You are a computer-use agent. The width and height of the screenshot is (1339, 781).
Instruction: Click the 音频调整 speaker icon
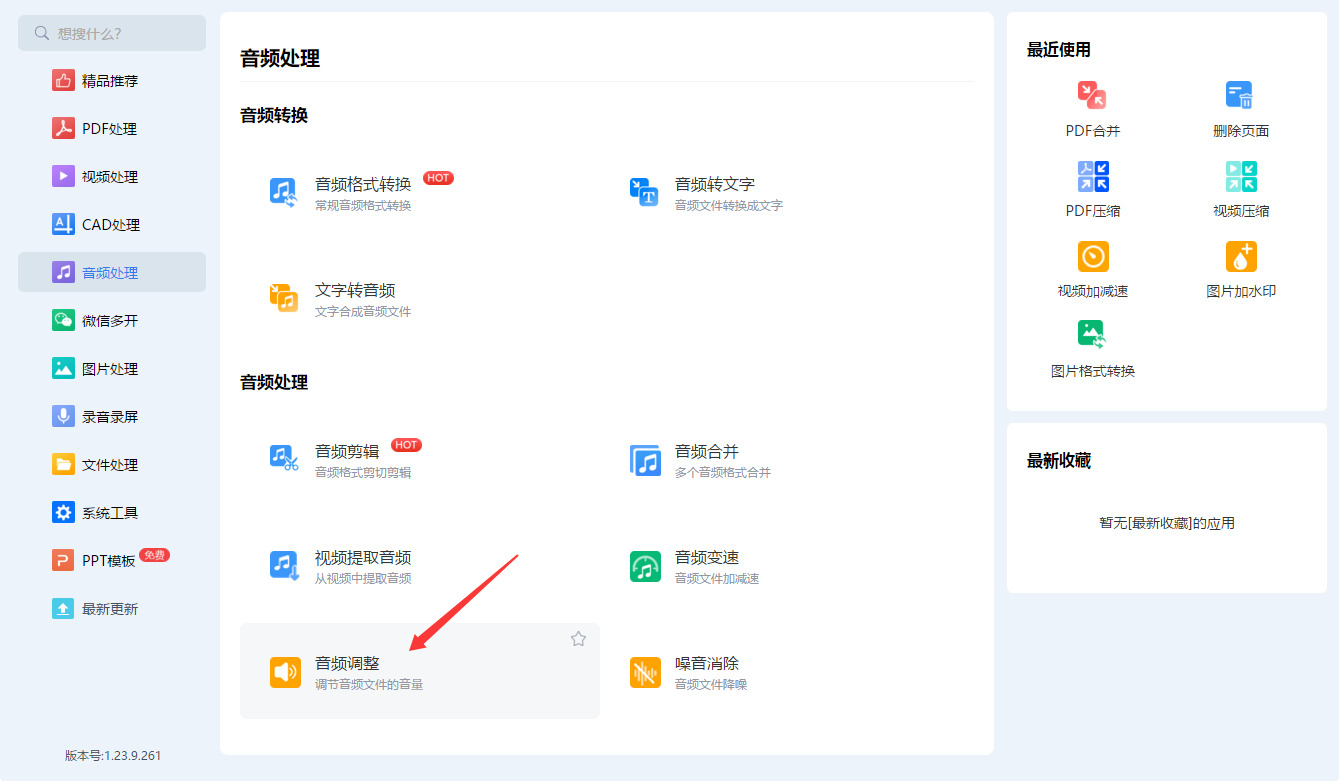point(285,672)
